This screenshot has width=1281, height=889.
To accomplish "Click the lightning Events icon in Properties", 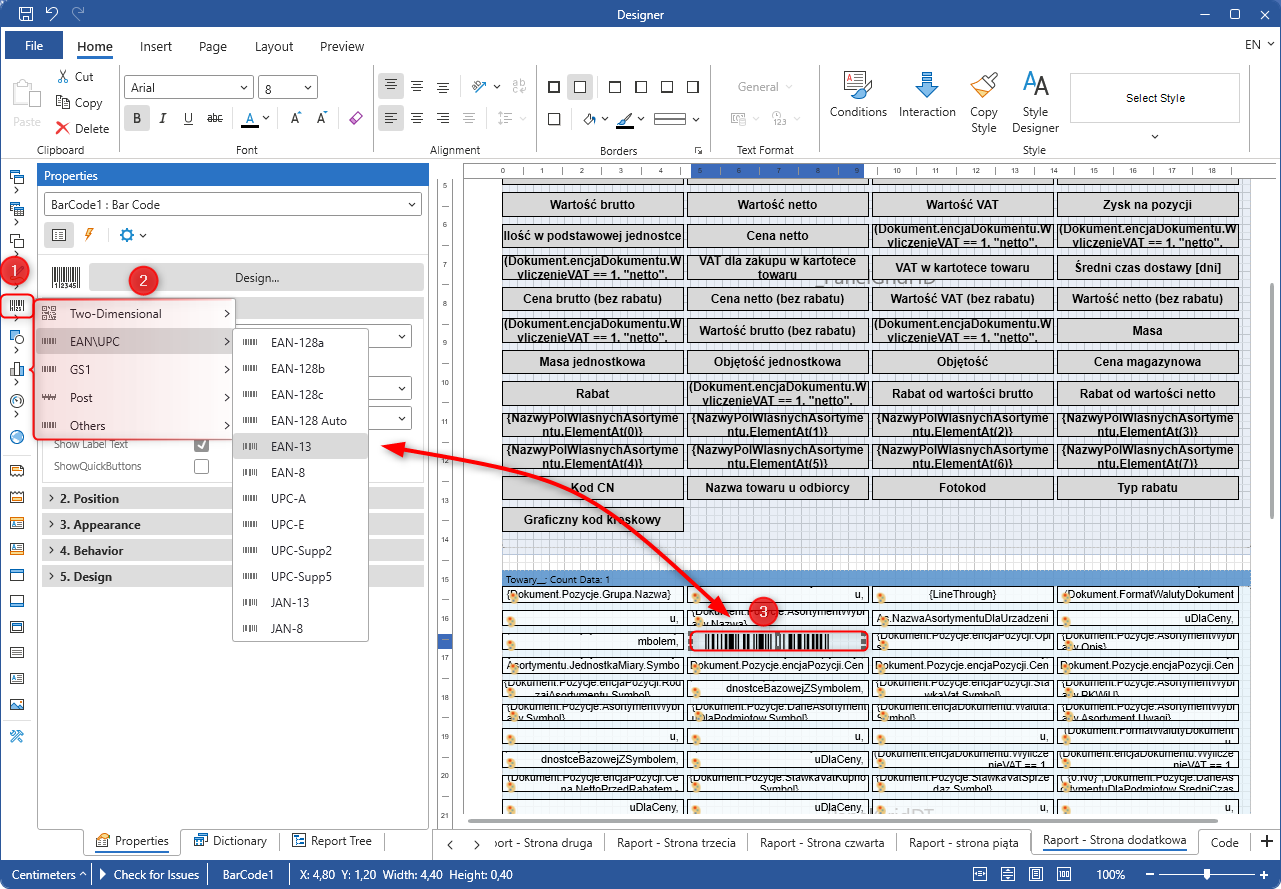I will pos(88,235).
